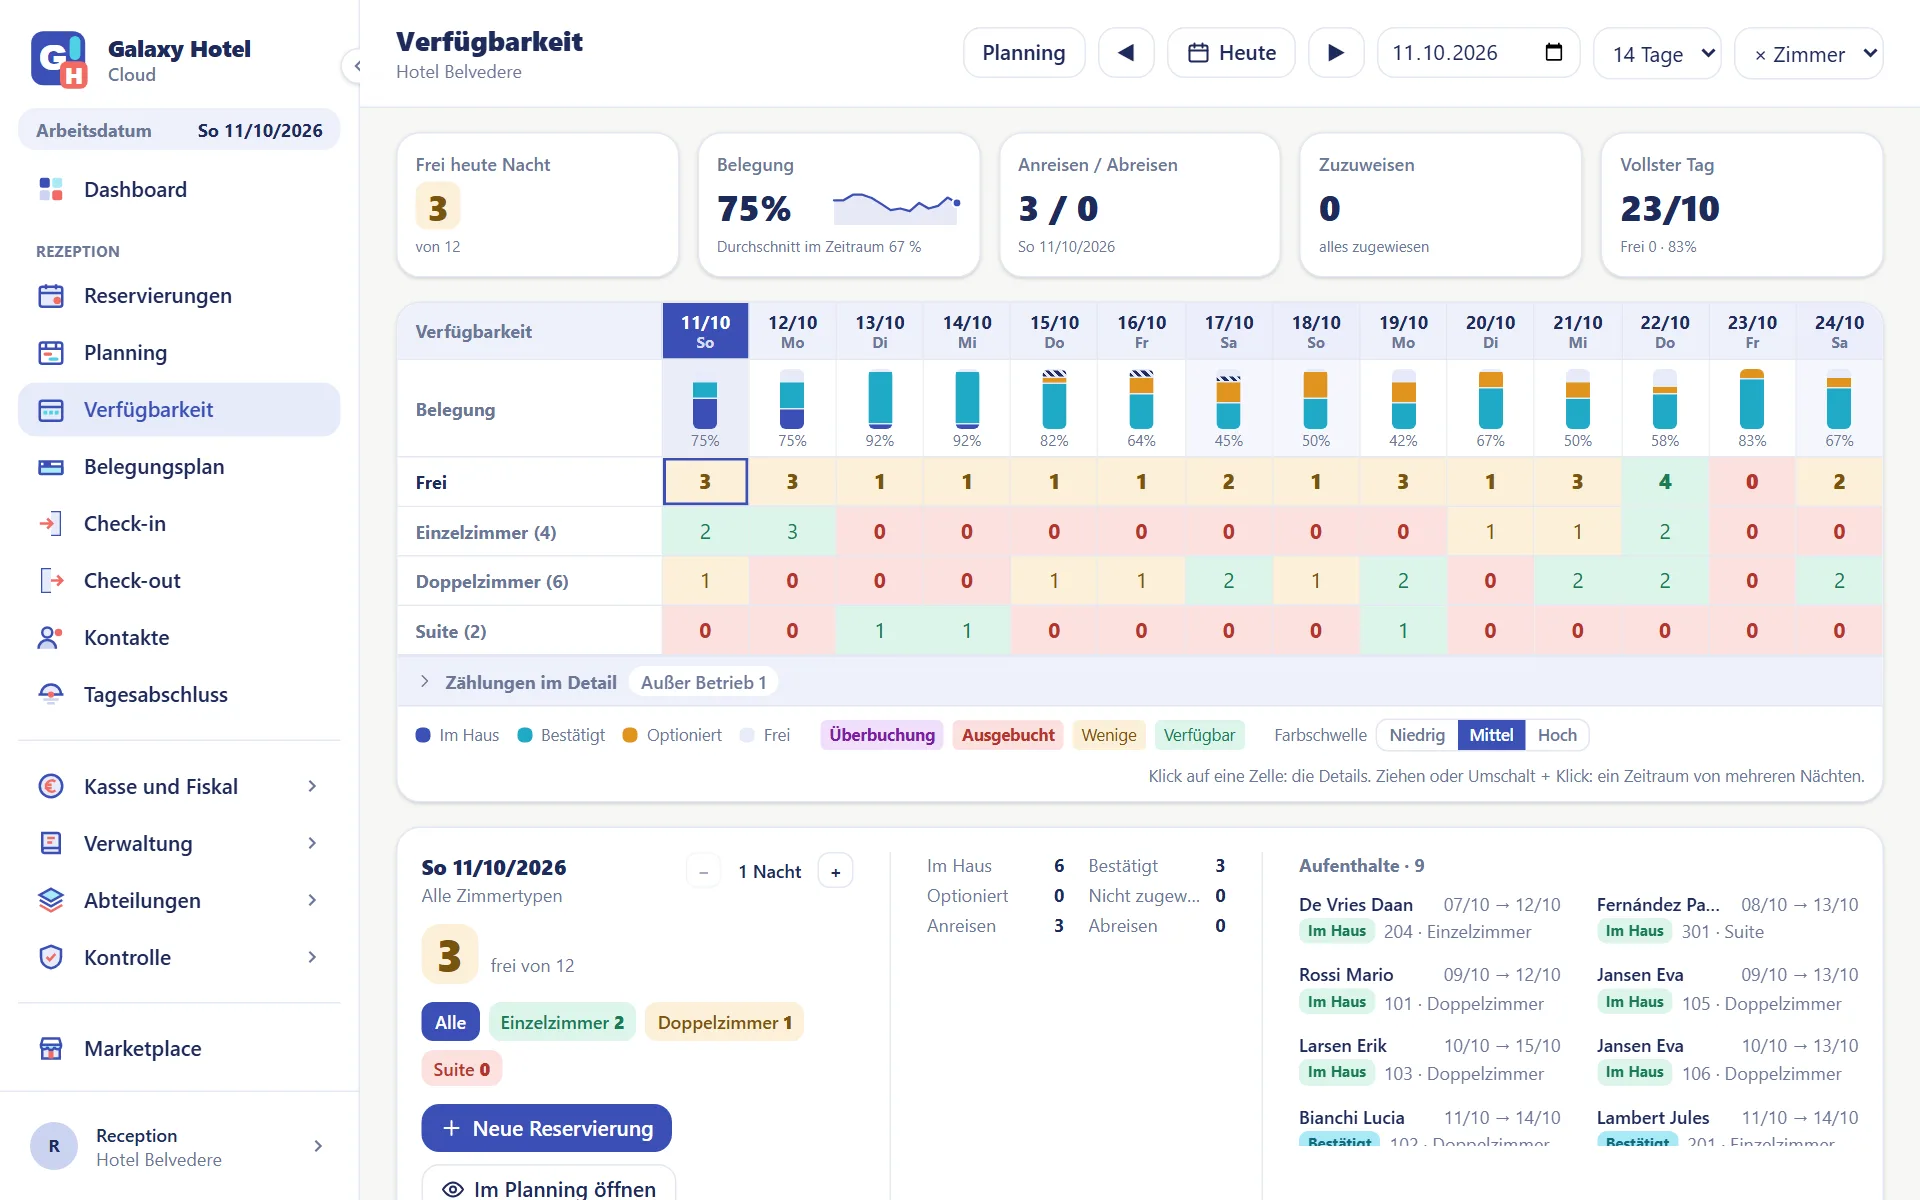Set Farbschwelle to Mittel
The height and width of the screenshot is (1200, 1920).
coord(1491,735)
